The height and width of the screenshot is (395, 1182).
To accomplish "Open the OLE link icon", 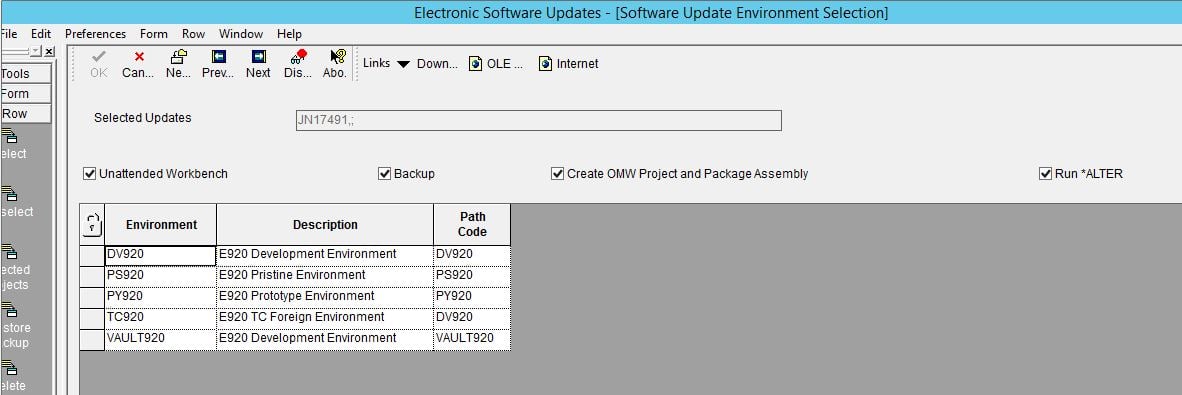I will (475, 64).
